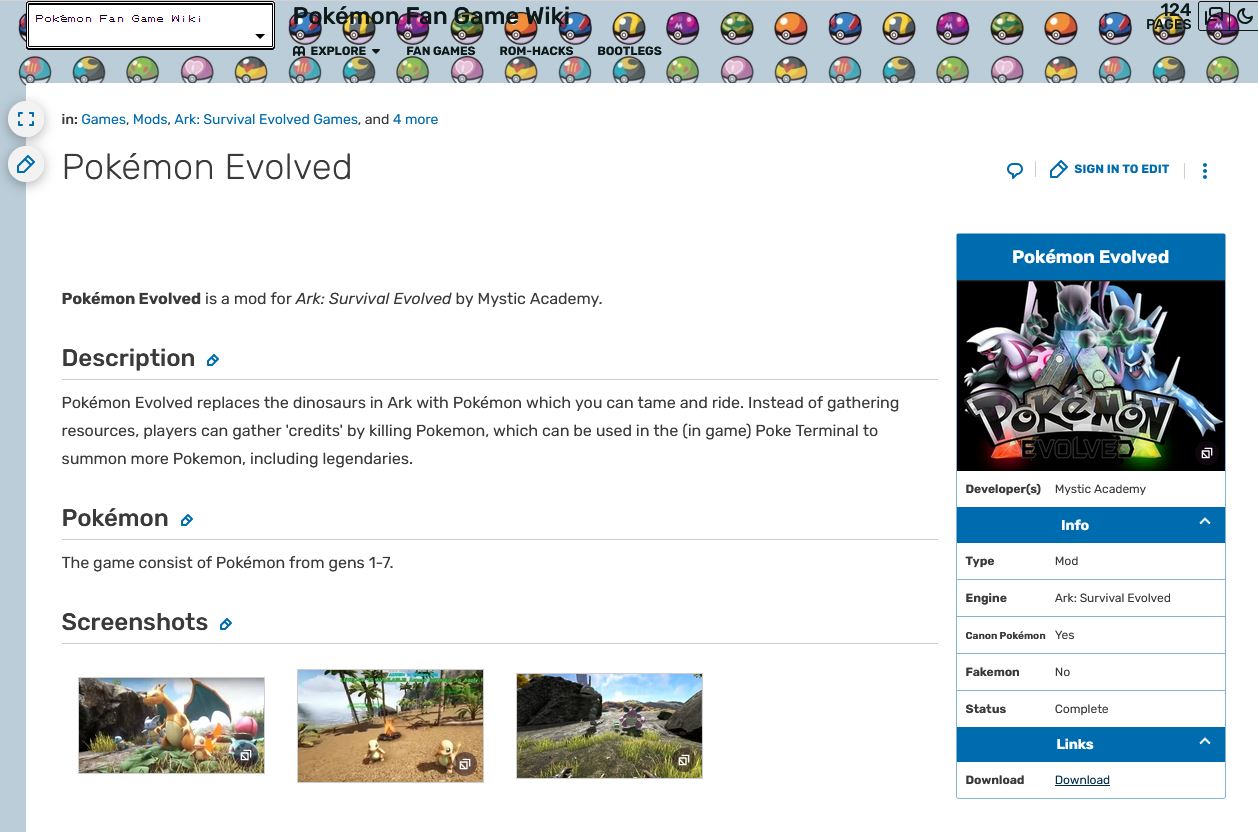Screen dimensions: 1258x832
Task: Follow the Download link in the infobox
Action: (x=1082, y=780)
